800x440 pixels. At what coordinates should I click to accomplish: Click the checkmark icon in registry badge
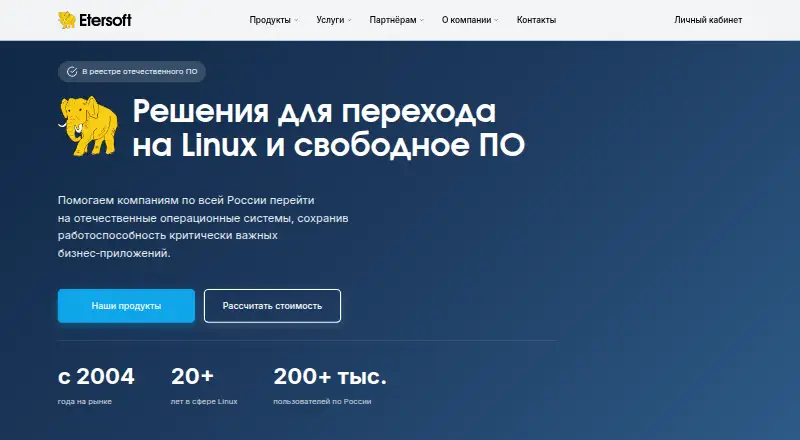click(x=72, y=71)
